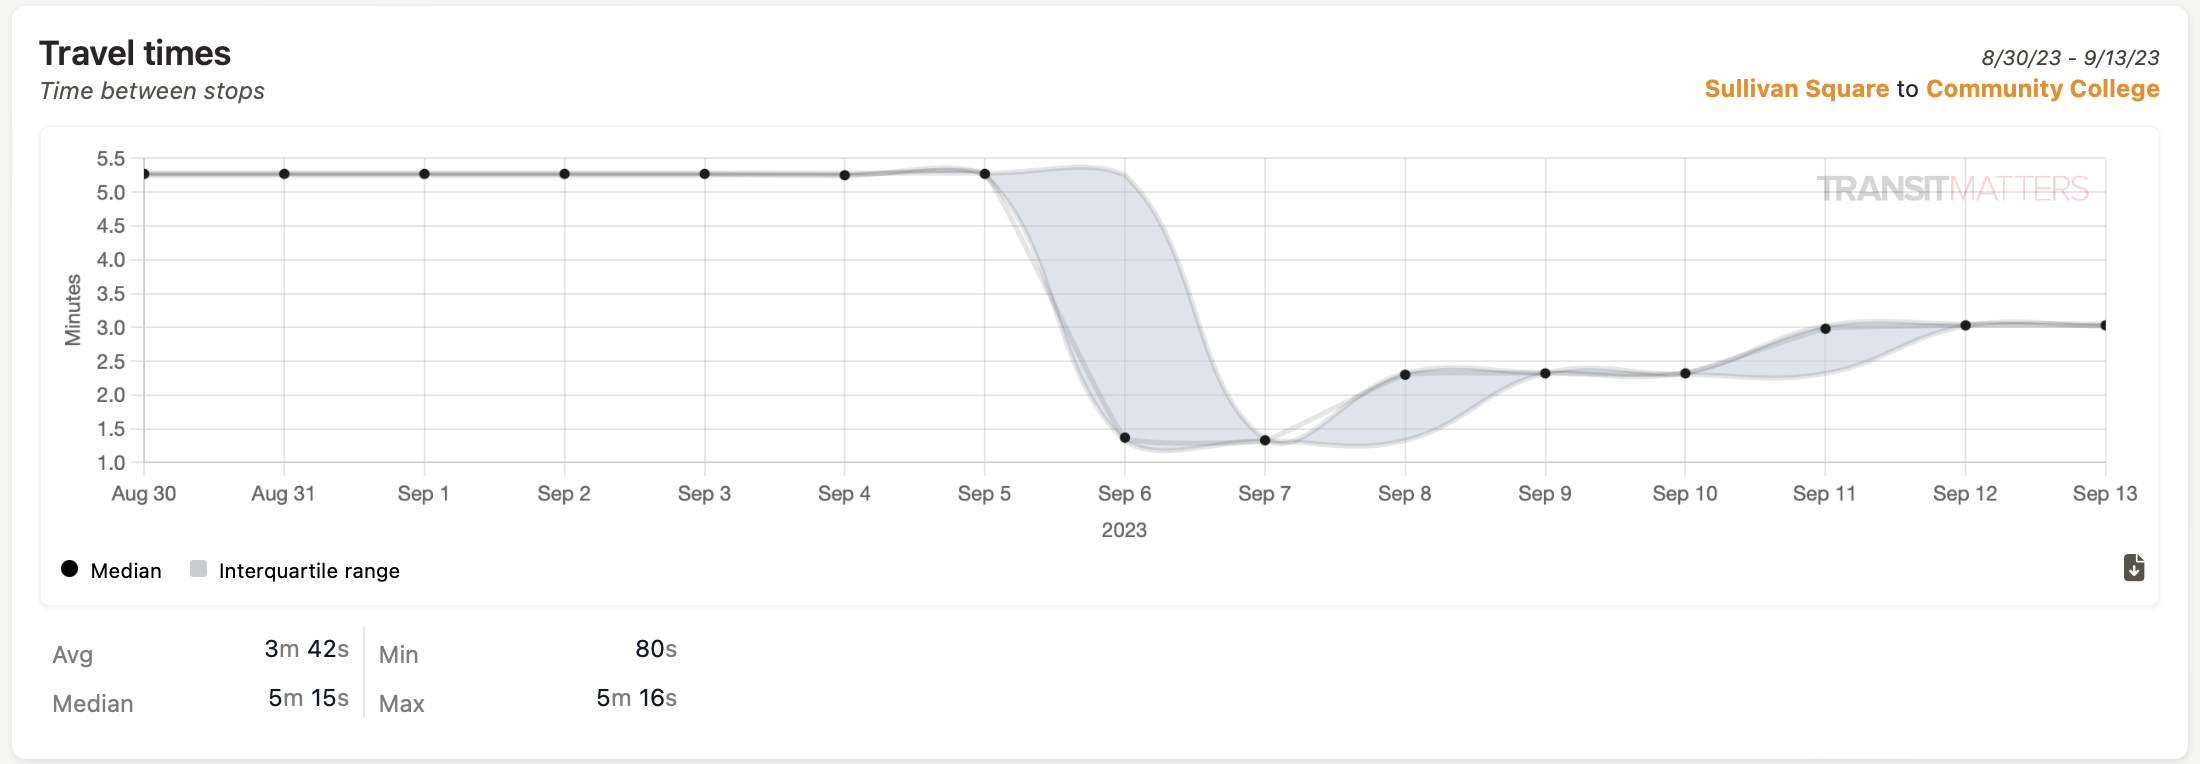Open the Community College stop link
Viewport: 2200px width, 764px height.
(x=2043, y=89)
